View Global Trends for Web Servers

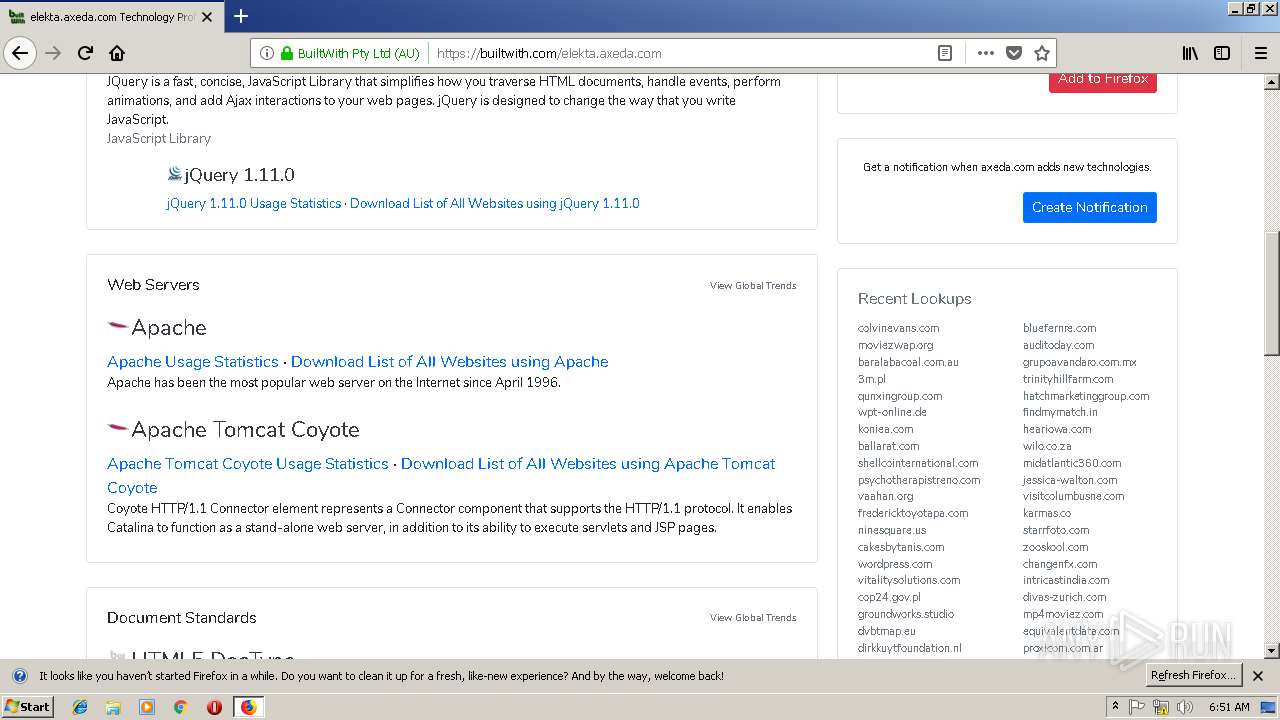[753, 286]
